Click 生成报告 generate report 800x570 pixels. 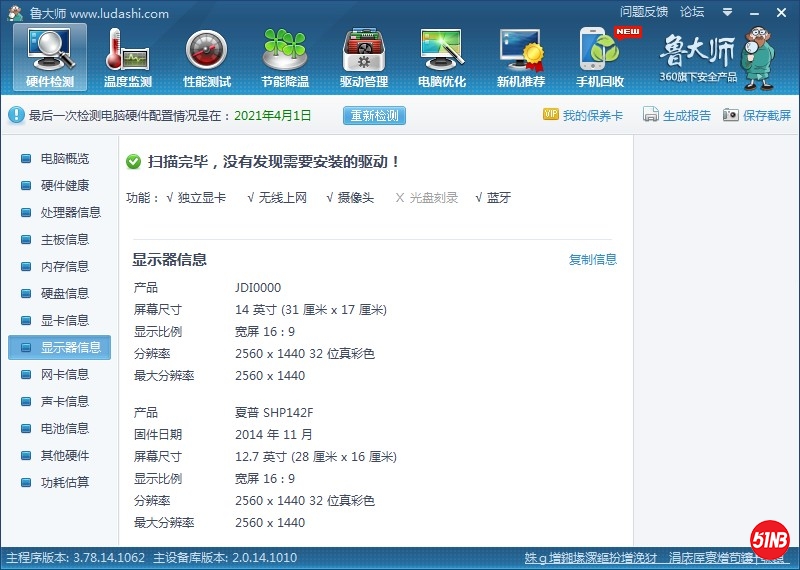click(677, 115)
